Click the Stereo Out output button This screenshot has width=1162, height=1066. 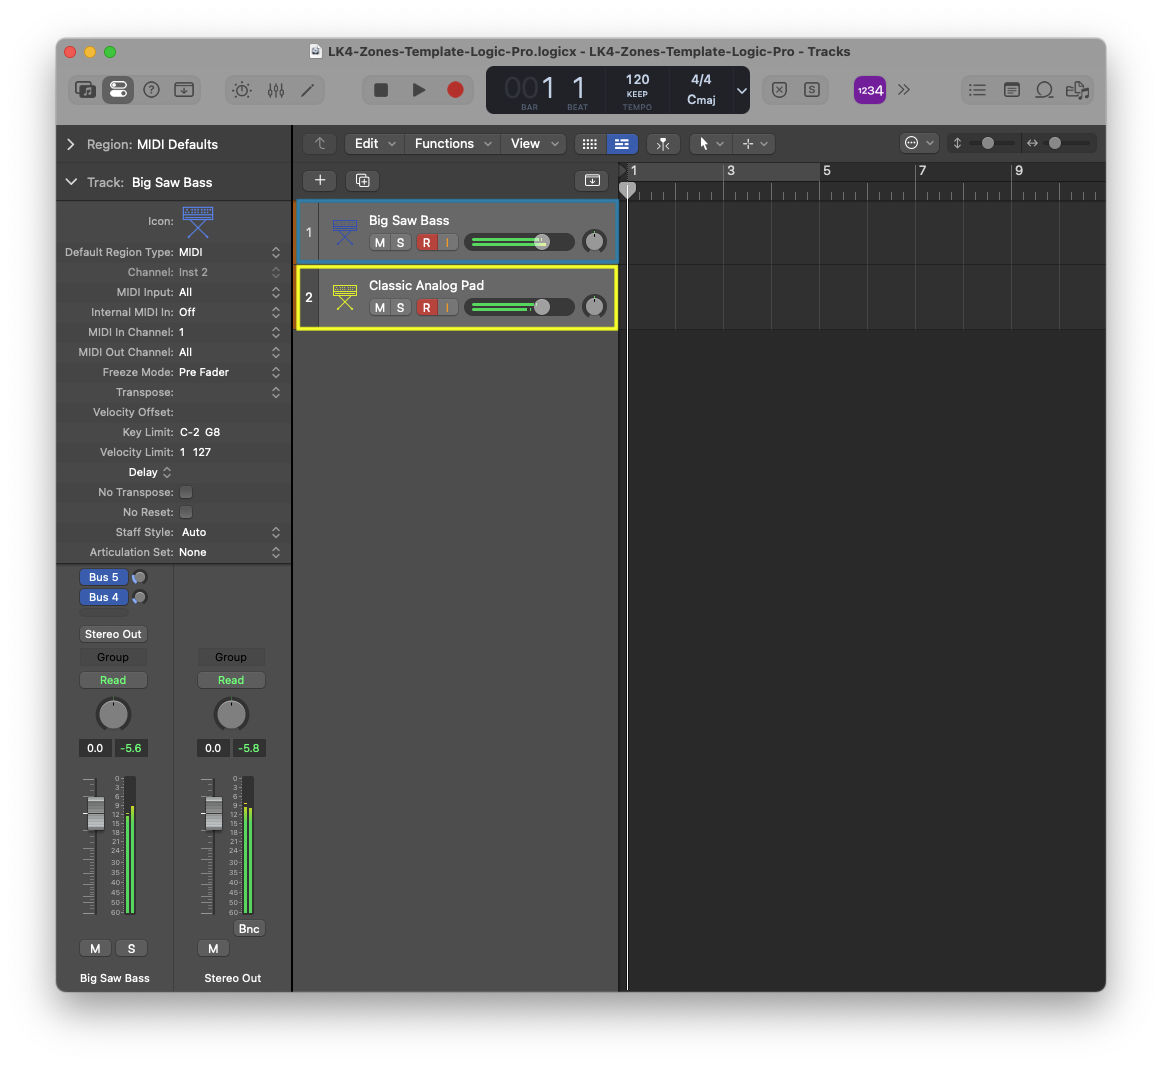tap(113, 634)
